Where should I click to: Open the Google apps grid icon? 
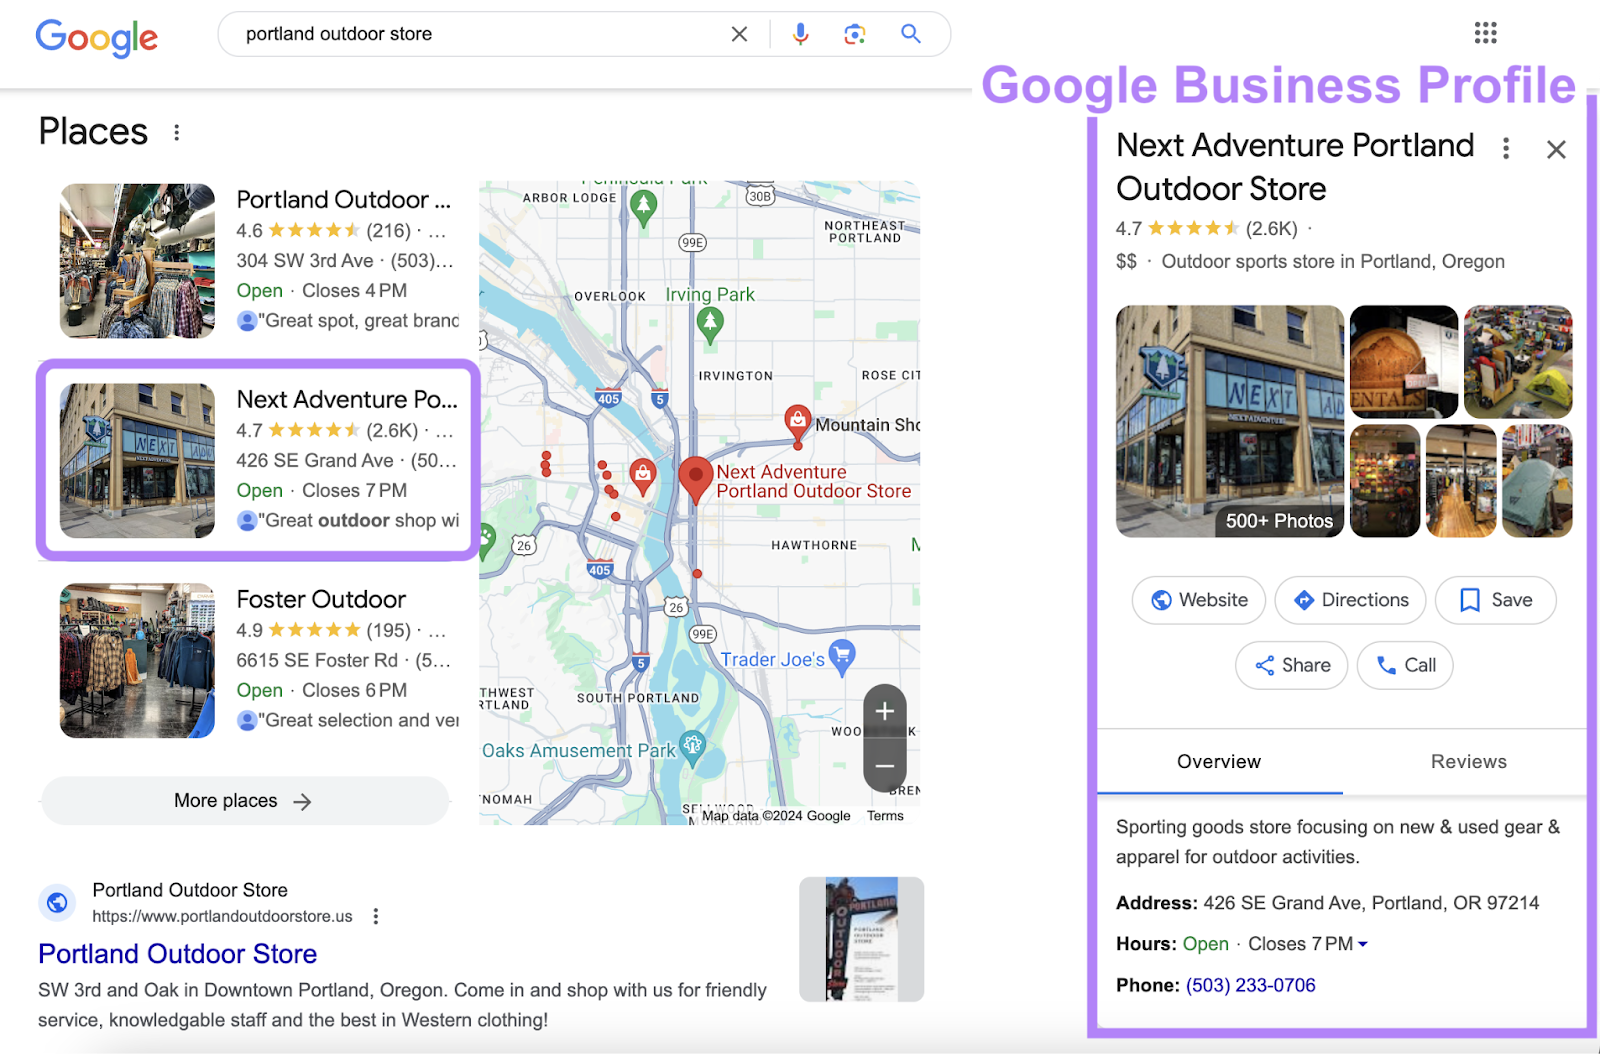(1485, 33)
